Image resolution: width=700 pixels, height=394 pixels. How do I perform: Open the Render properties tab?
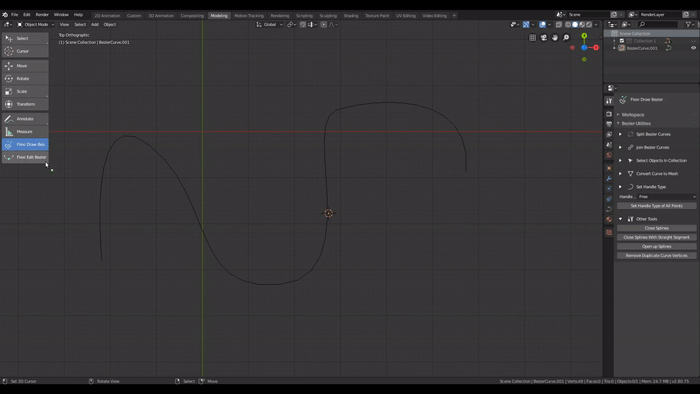(x=609, y=114)
